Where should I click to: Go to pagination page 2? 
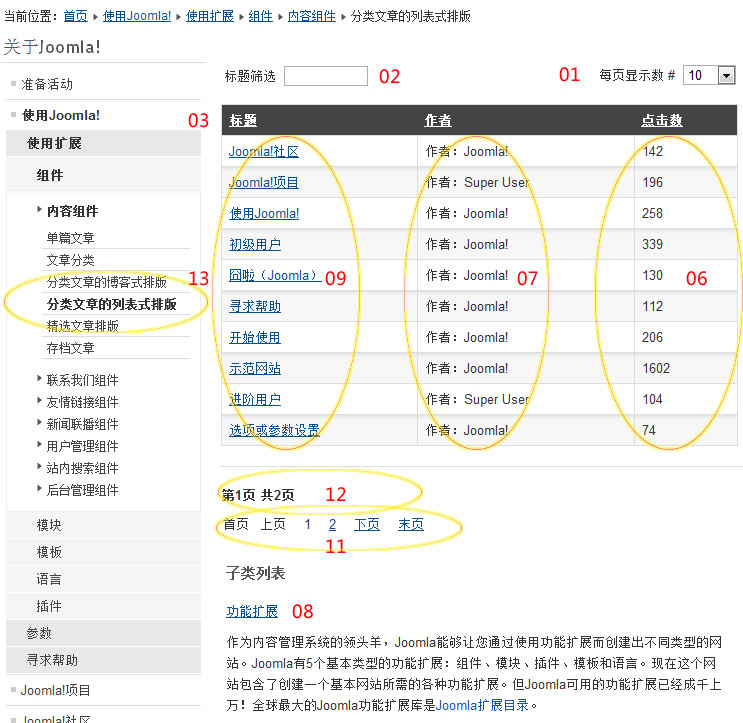pyautogui.click(x=332, y=524)
